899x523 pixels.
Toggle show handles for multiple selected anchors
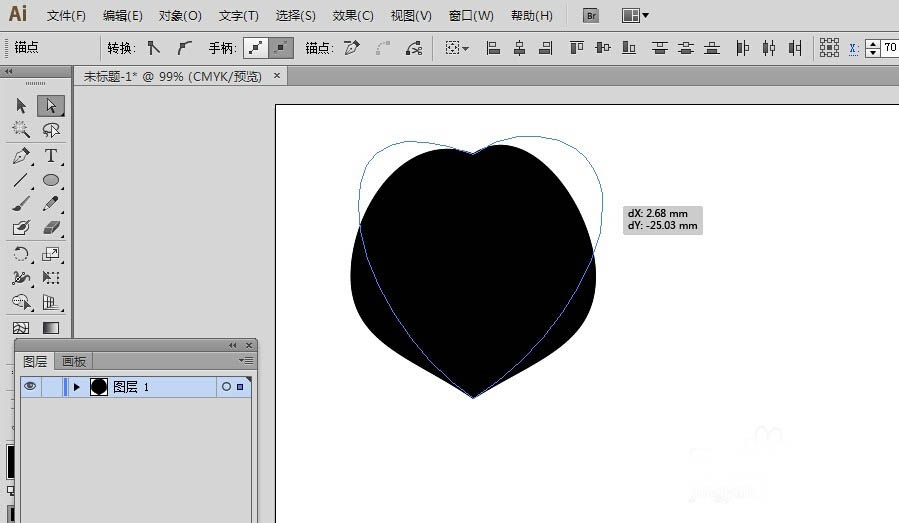(x=258, y=47)
